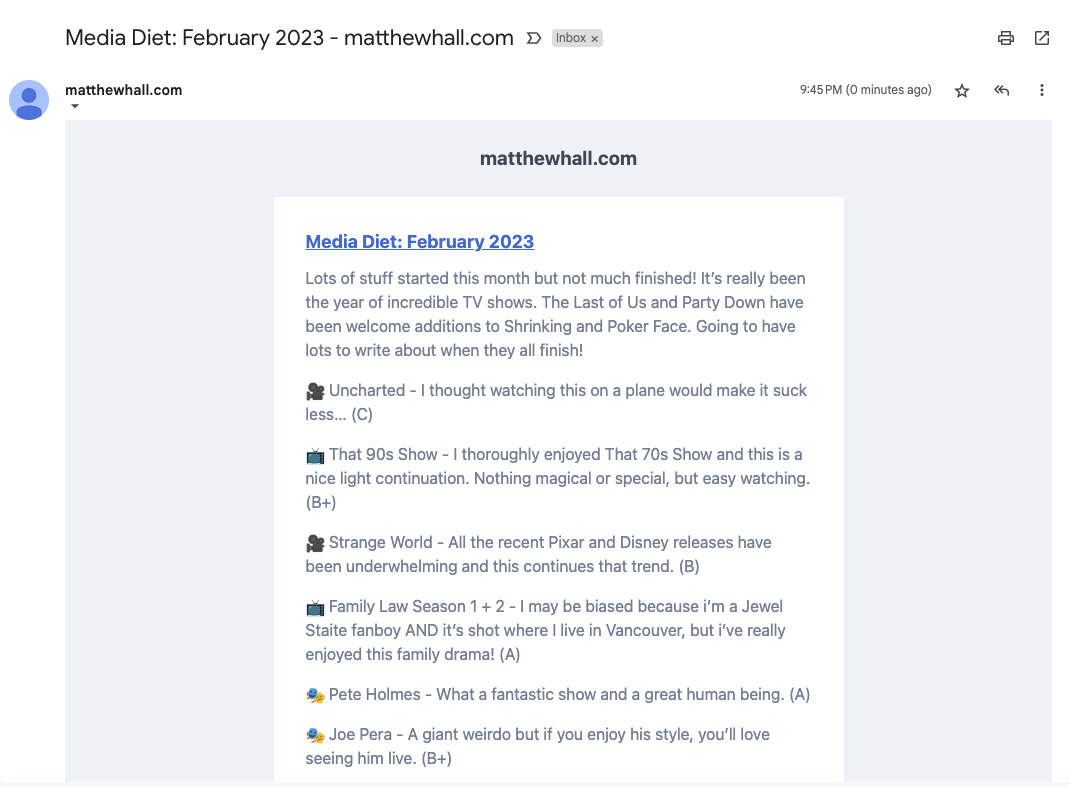Click the TV emoji beside That 90s Show

(x=315, y=455)
